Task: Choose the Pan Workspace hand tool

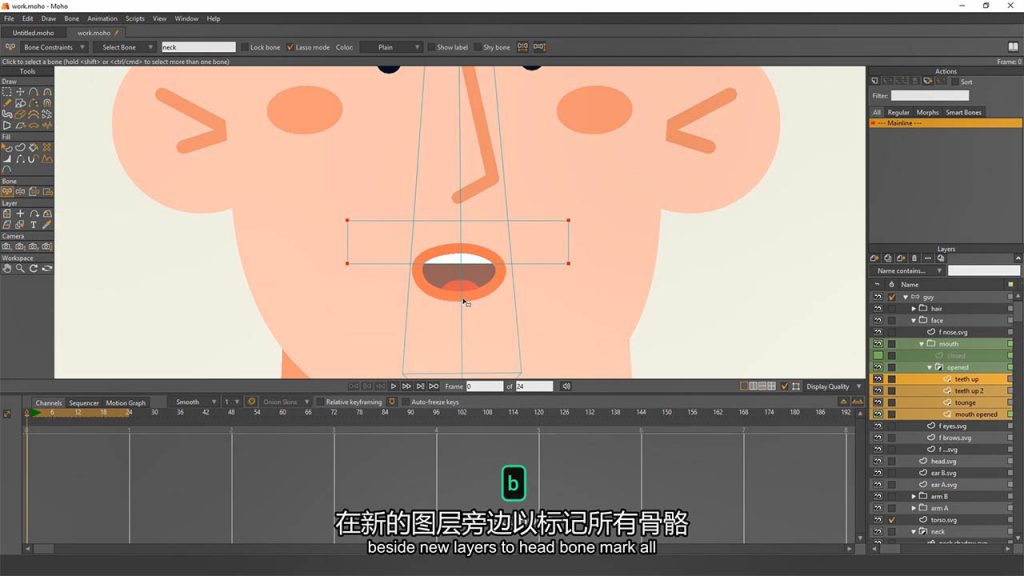Action: [x=7, y=268]
